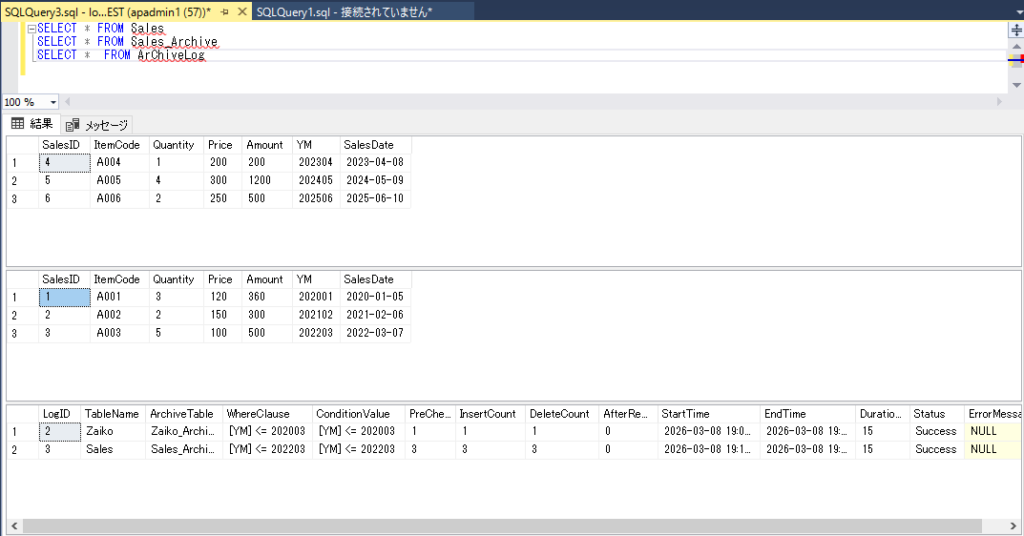Click the メッセージ tab icon
1024x536 pixels.
tap(72, 125)
